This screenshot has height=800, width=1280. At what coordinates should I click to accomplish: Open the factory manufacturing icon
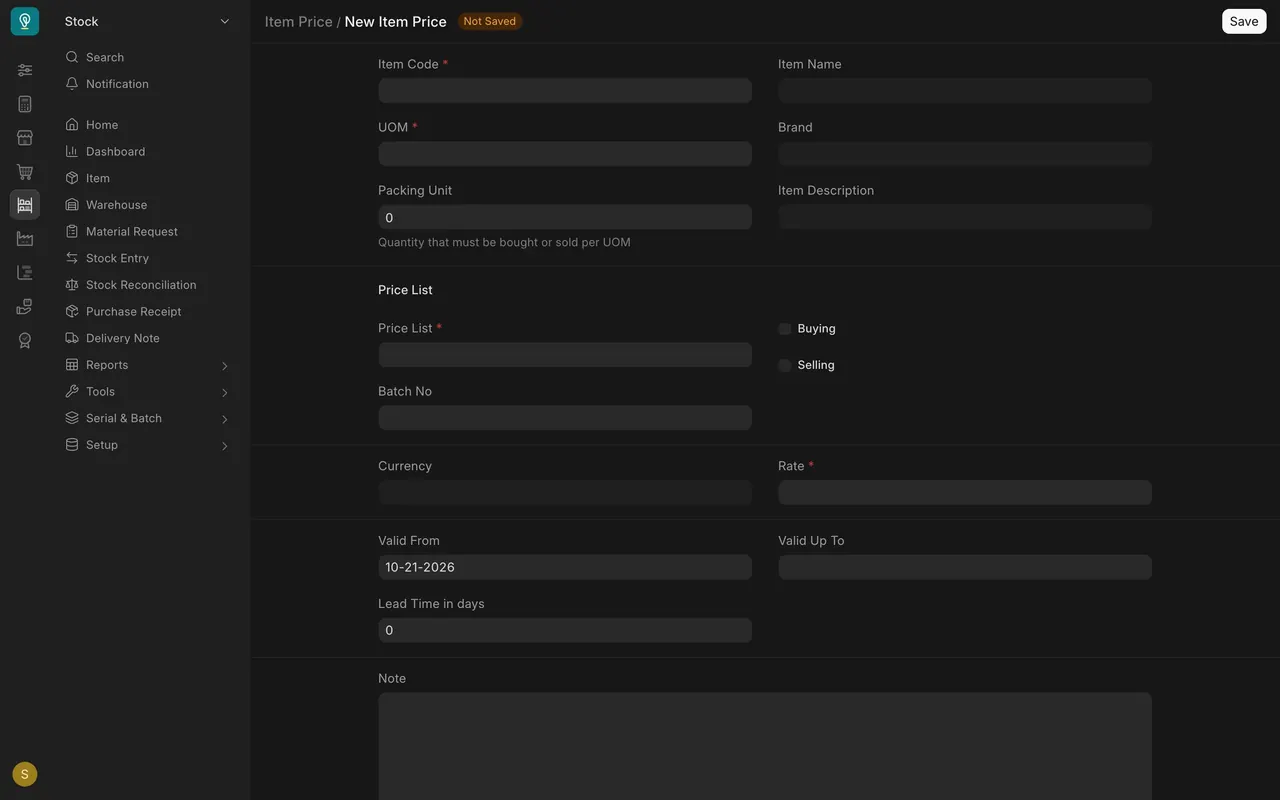pyautogui.click(x=25, y=239)
